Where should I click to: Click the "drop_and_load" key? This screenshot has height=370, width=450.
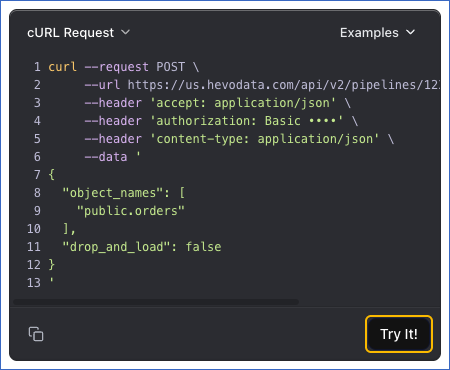(x=116, y=247)
